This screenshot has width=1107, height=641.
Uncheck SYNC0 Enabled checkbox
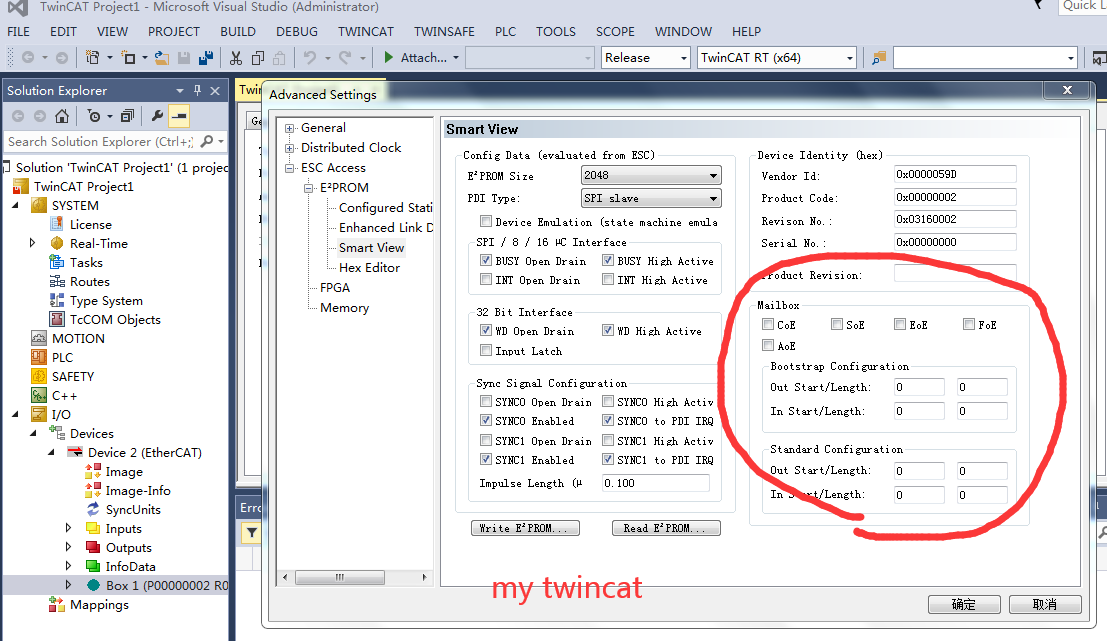486,420
